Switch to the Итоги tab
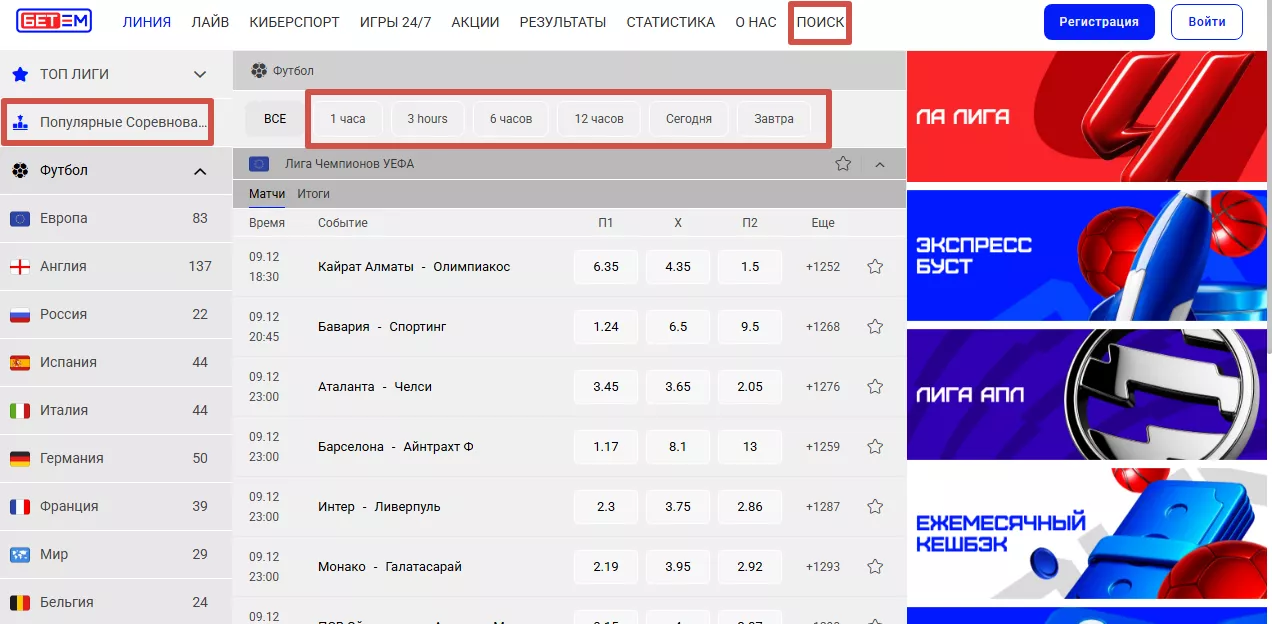The width and height of the screenshot is (1272, 624). click(x=314, y=193)
